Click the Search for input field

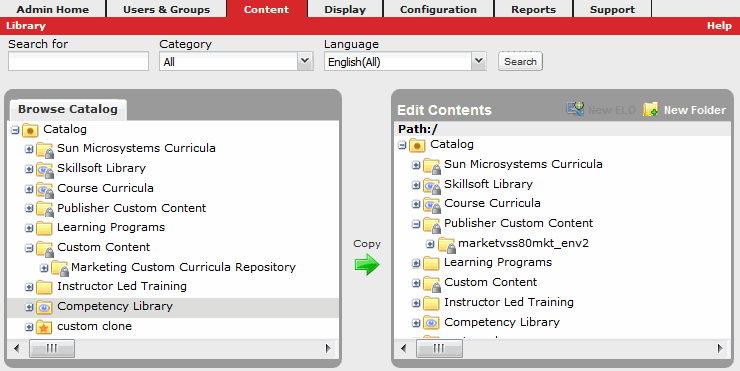click(x=78, y=61)
